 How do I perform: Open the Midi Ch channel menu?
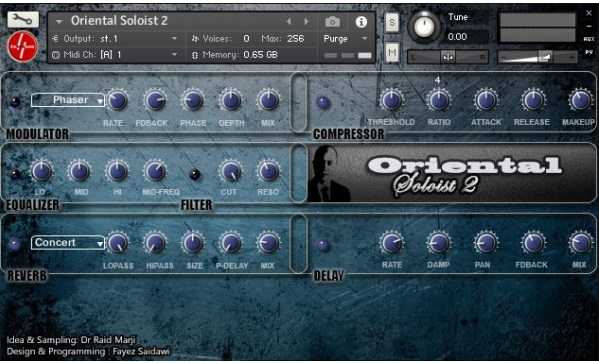coord(115,55)
